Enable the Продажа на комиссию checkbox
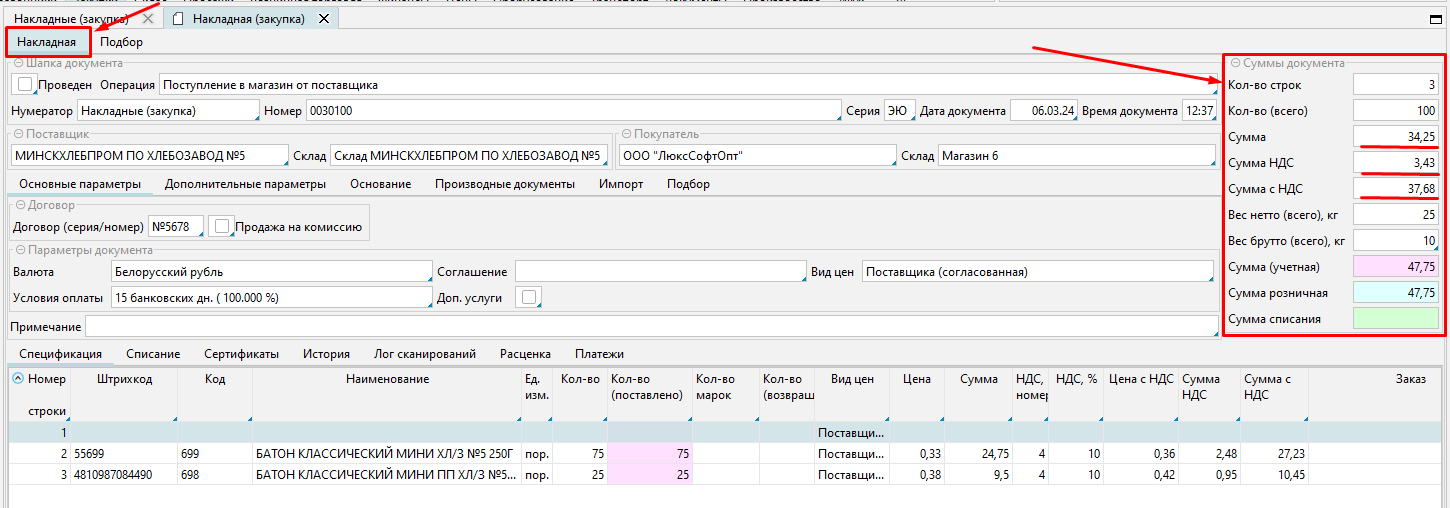This screenshot has width=1450, height=508. point(222,227)
